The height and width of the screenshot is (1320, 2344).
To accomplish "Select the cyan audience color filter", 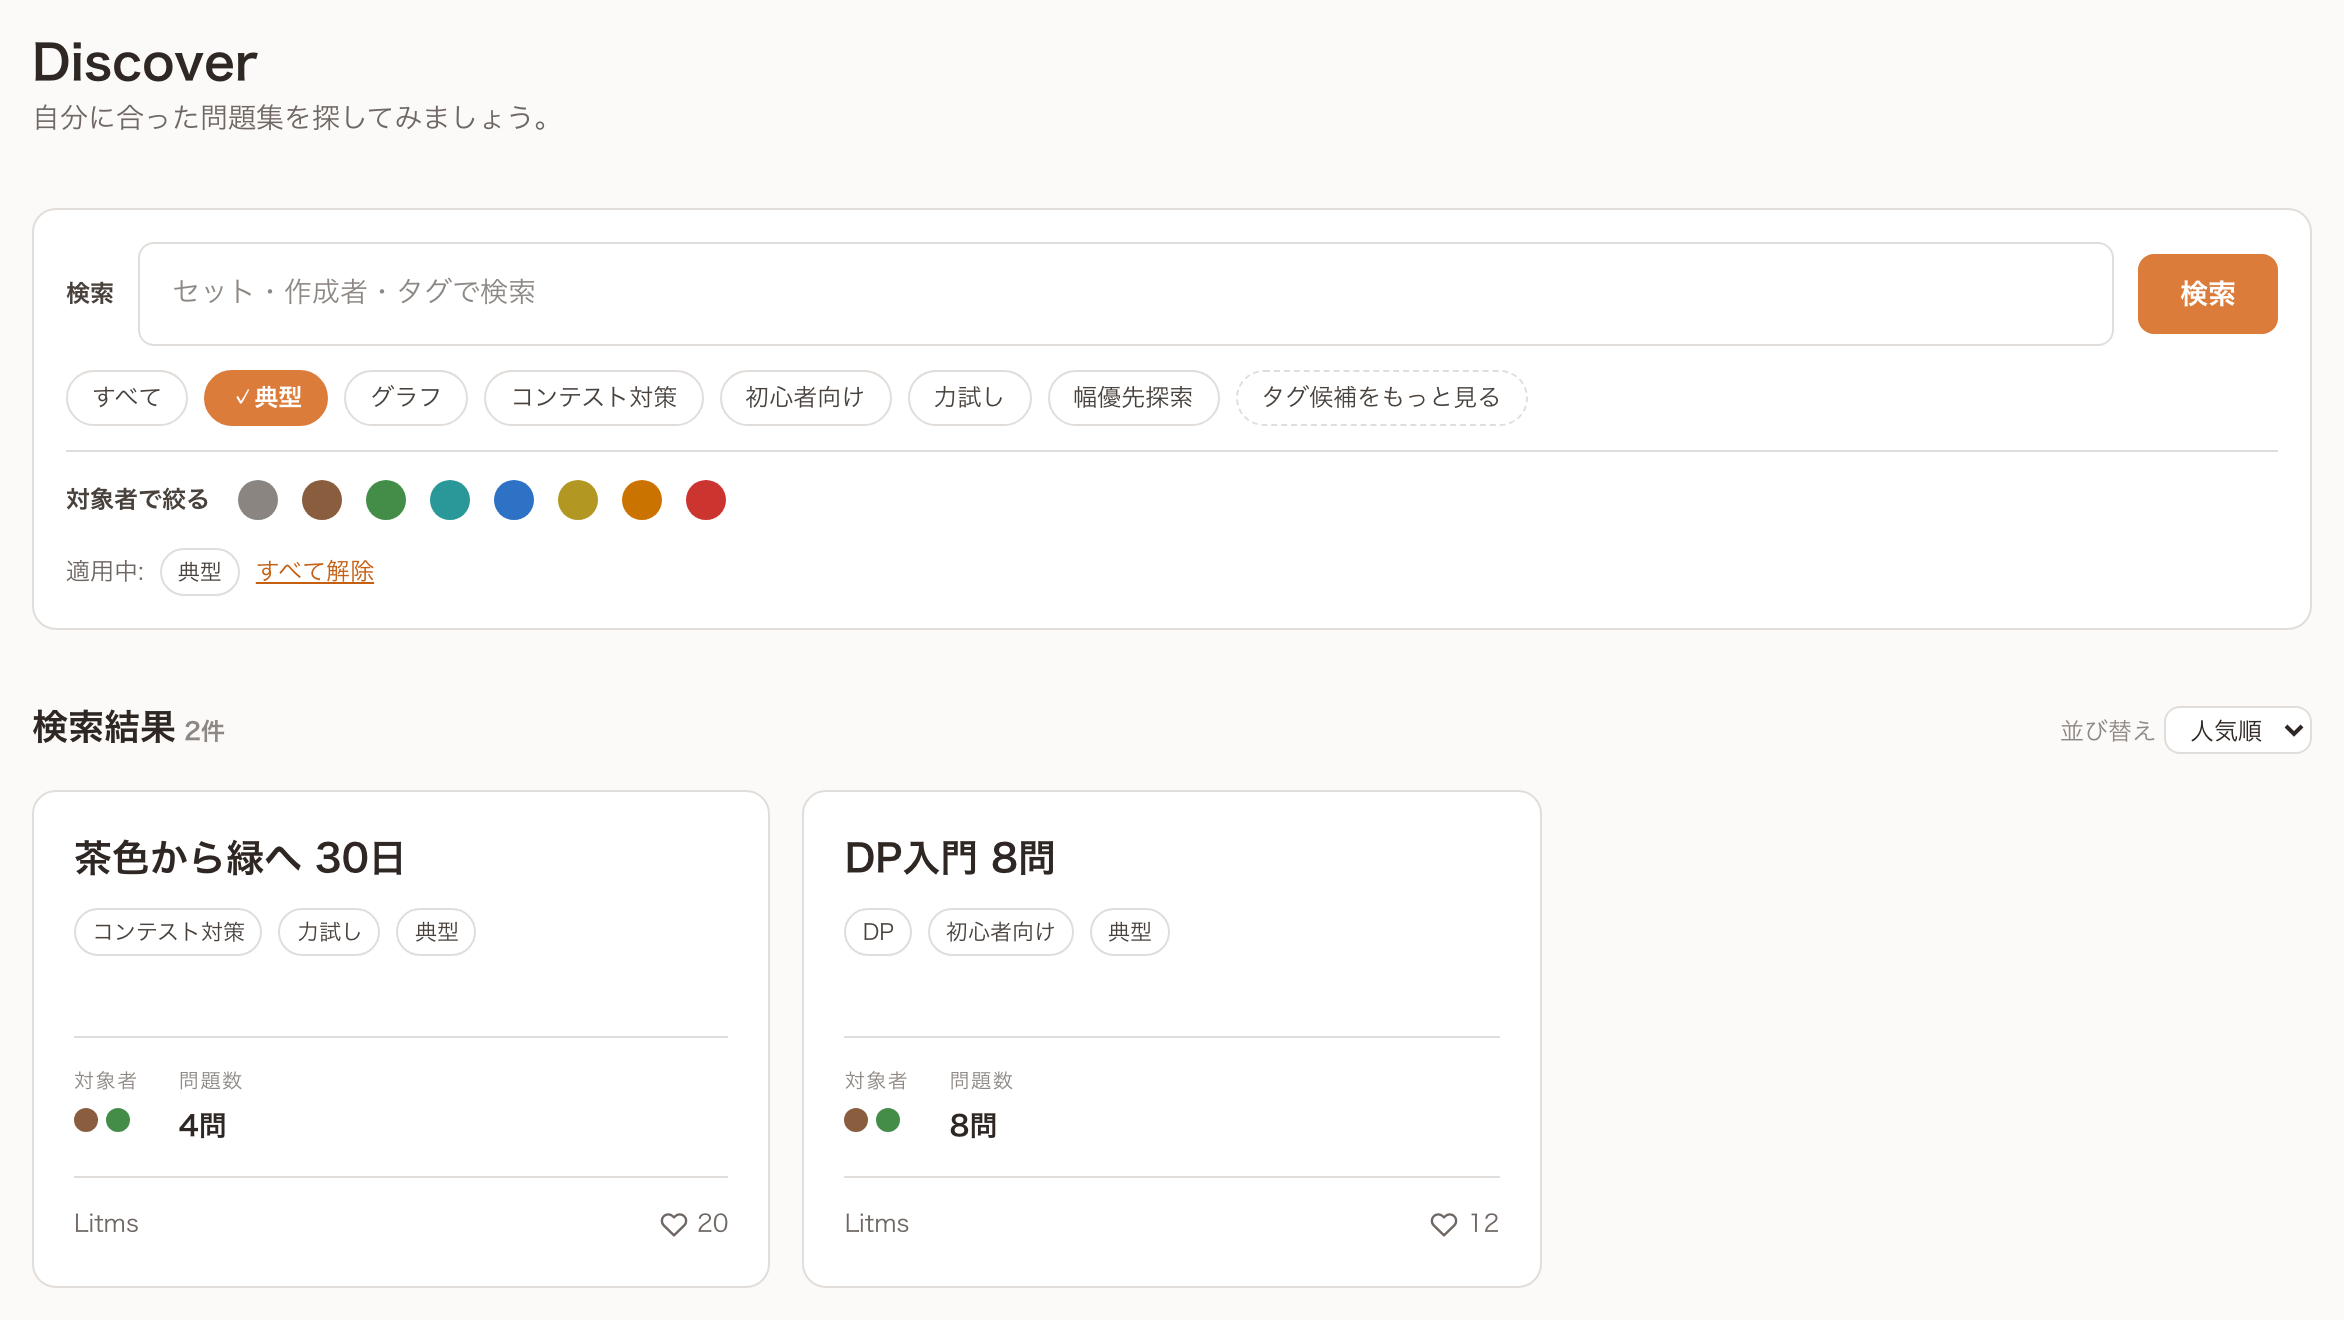I will [x=450, y=500].
